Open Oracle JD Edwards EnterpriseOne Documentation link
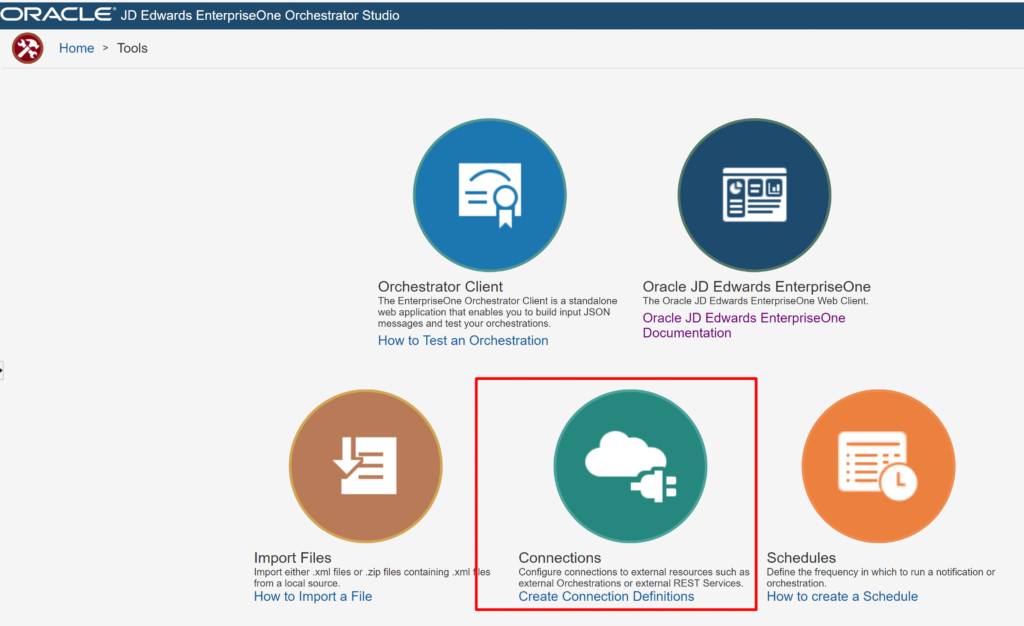This screenshot has height=626, width=1024. coord(744,325)
